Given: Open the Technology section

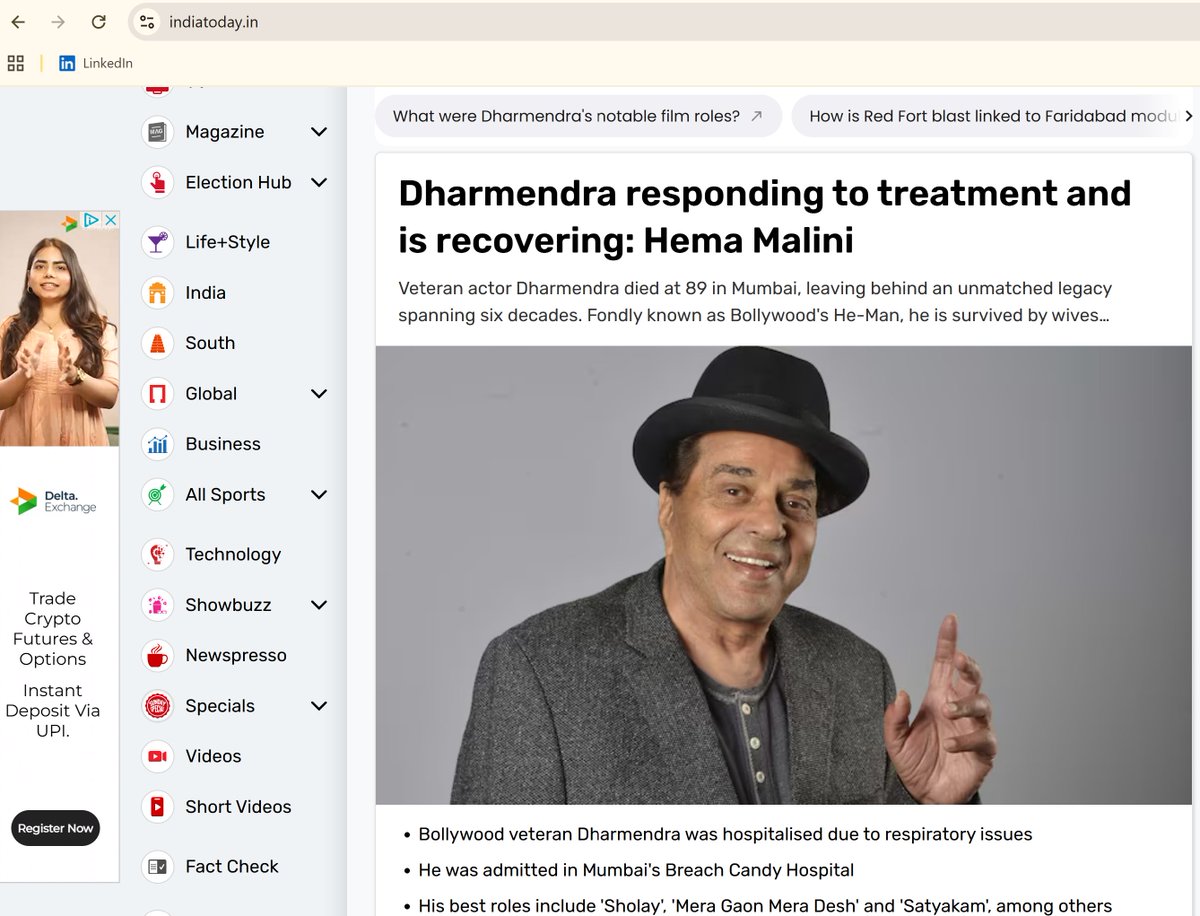Looking at the screenshot, I should click(x=233, y=554).
